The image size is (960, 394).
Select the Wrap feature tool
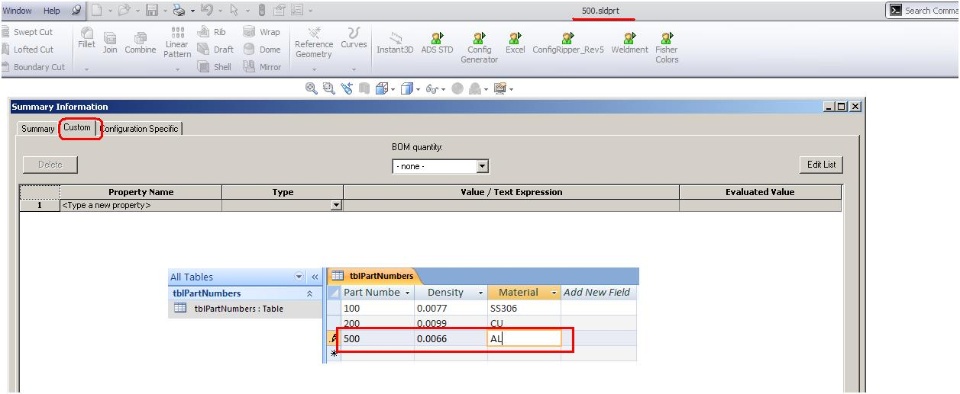(x=261, y=32)
